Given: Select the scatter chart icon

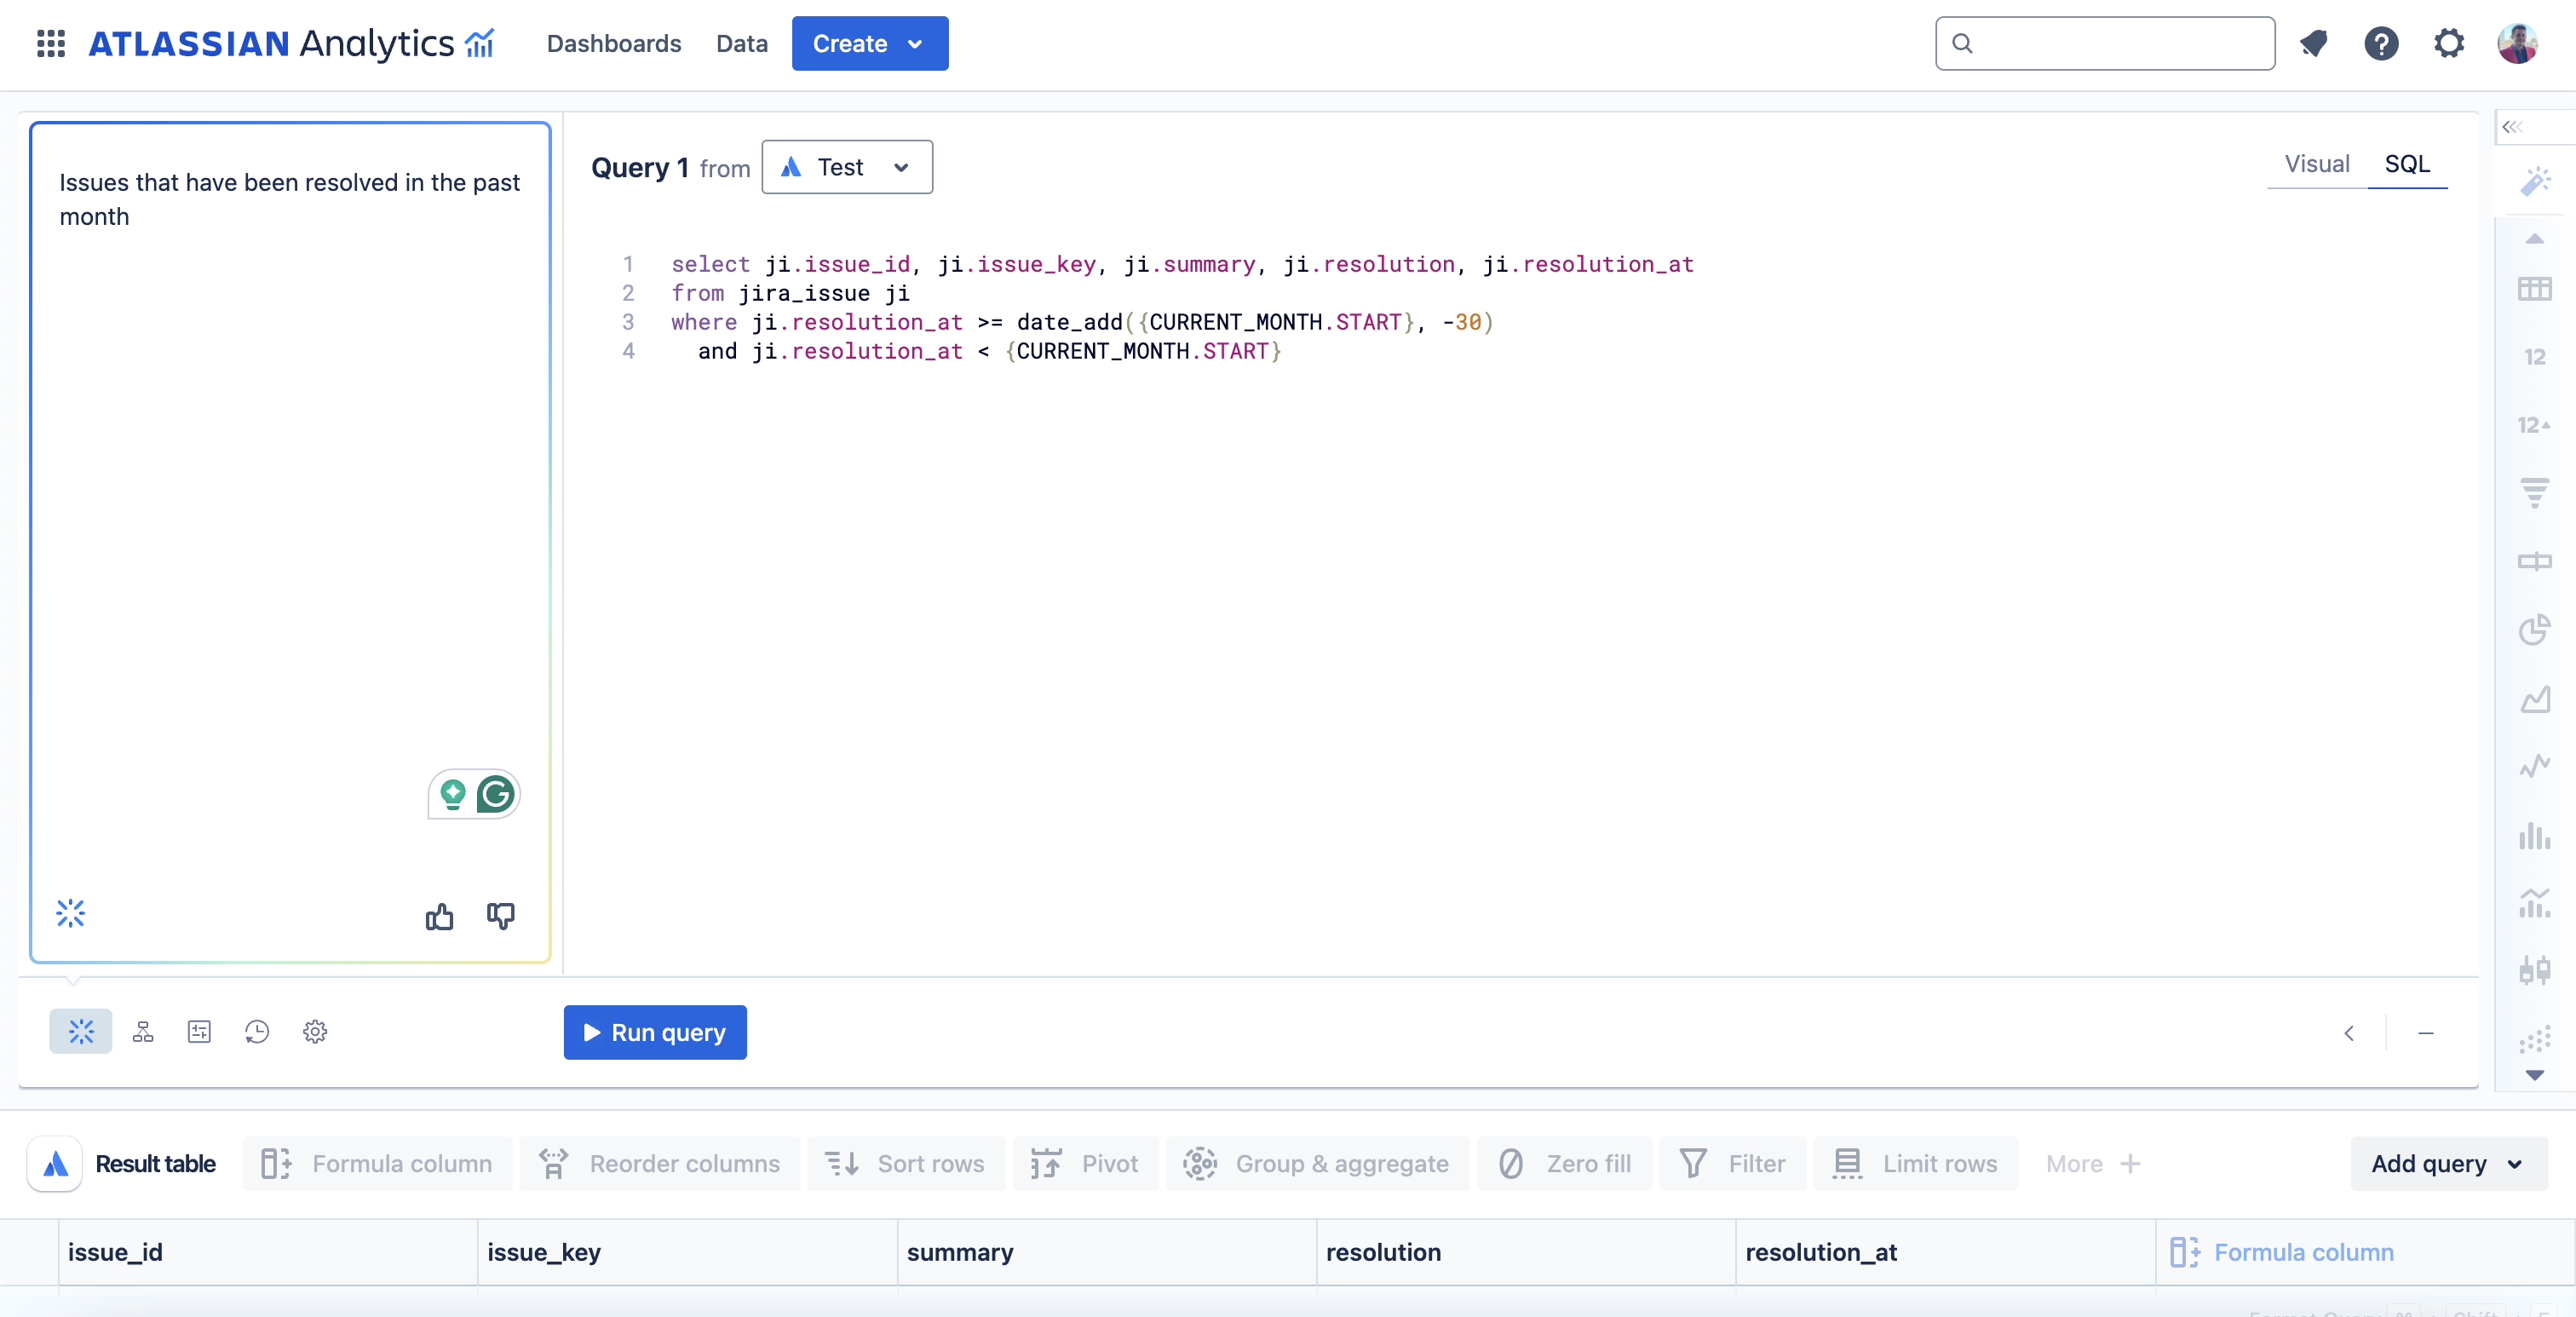Looking at the screenshot, I should [2534, 1039].
